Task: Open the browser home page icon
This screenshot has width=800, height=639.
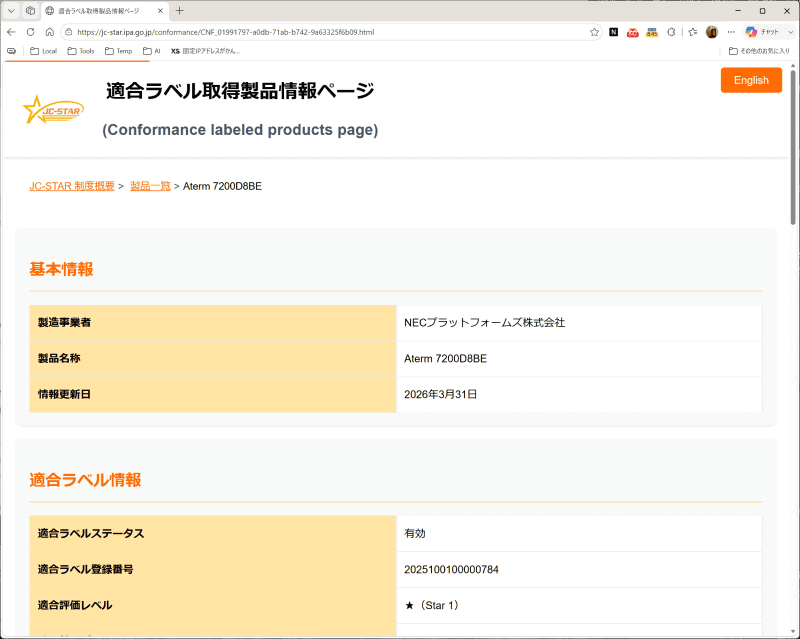Action: [49, 32]
